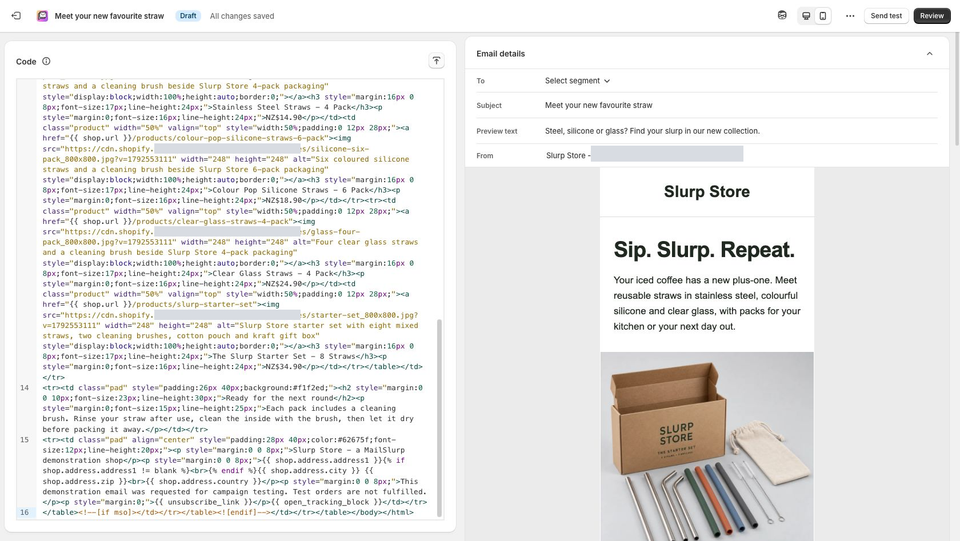Viewport: 960px width, 541px height.
Task: Click the 'Email details' heading
Action: pos(500,54)
